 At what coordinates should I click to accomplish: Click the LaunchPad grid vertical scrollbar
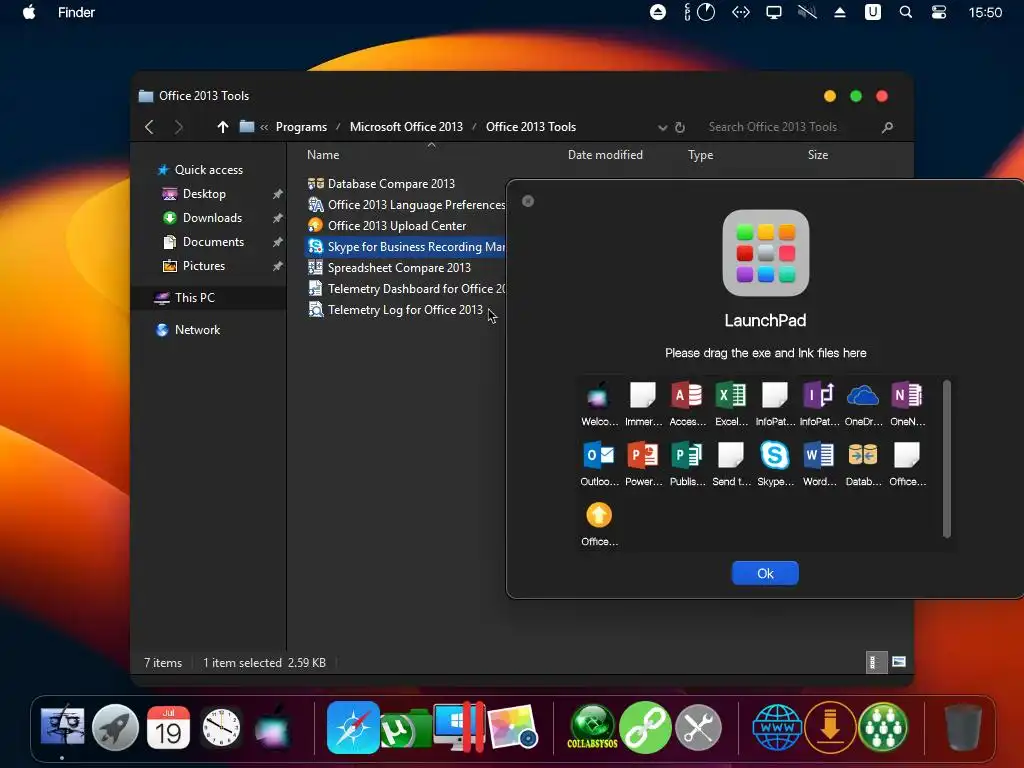coord(946,459)
